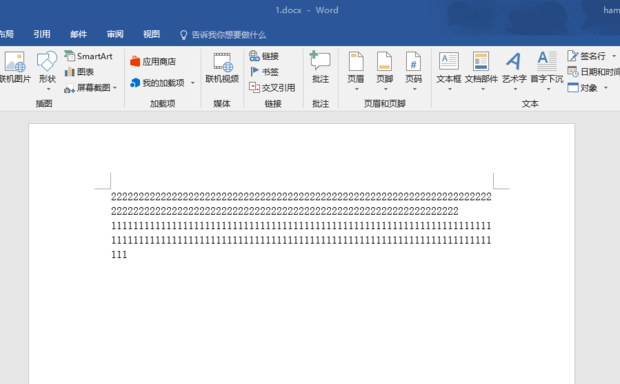Expand the Page Number dropdown arrow

415,89
